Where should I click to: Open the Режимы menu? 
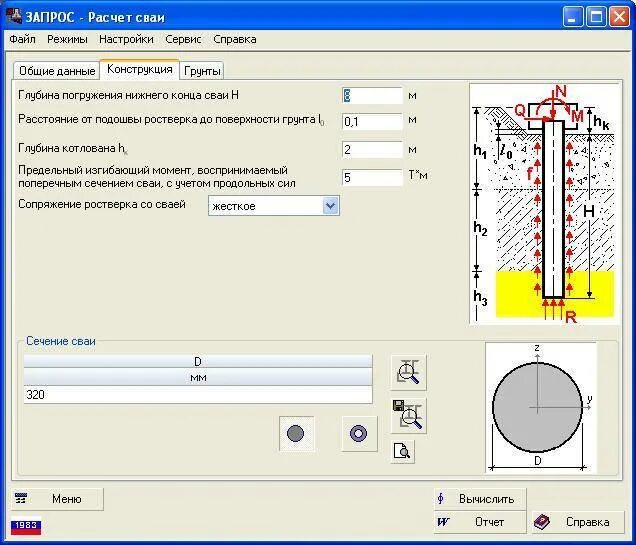[x=67, y=39]
